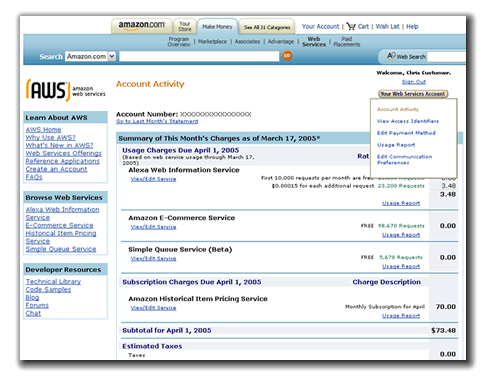Image resolution: width=488 pixels, height=383 pixels.
Task: Open the AWS Home sidebar link
Action: pos(43,129)
